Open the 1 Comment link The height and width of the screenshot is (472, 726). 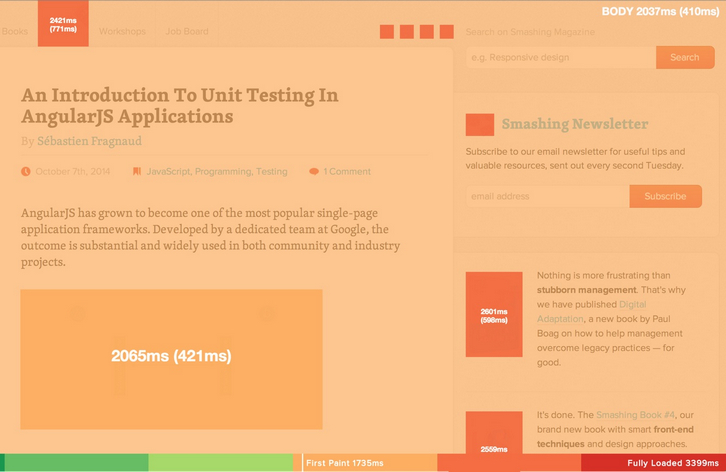[x=347, y=171]
